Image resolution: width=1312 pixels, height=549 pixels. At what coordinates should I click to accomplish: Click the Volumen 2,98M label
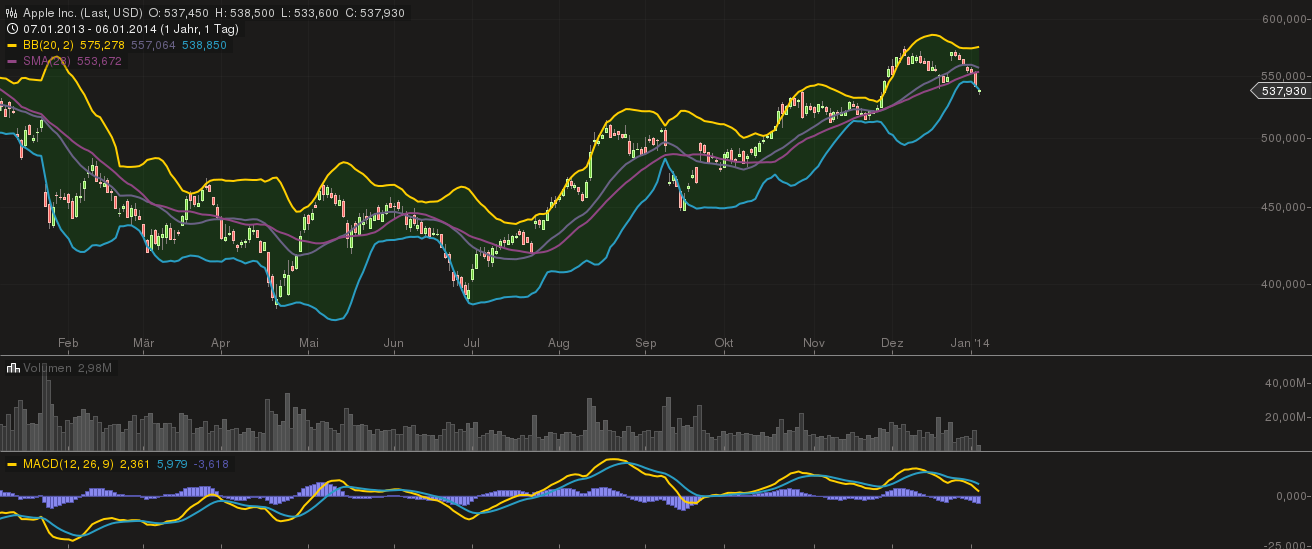pos(68,368)
